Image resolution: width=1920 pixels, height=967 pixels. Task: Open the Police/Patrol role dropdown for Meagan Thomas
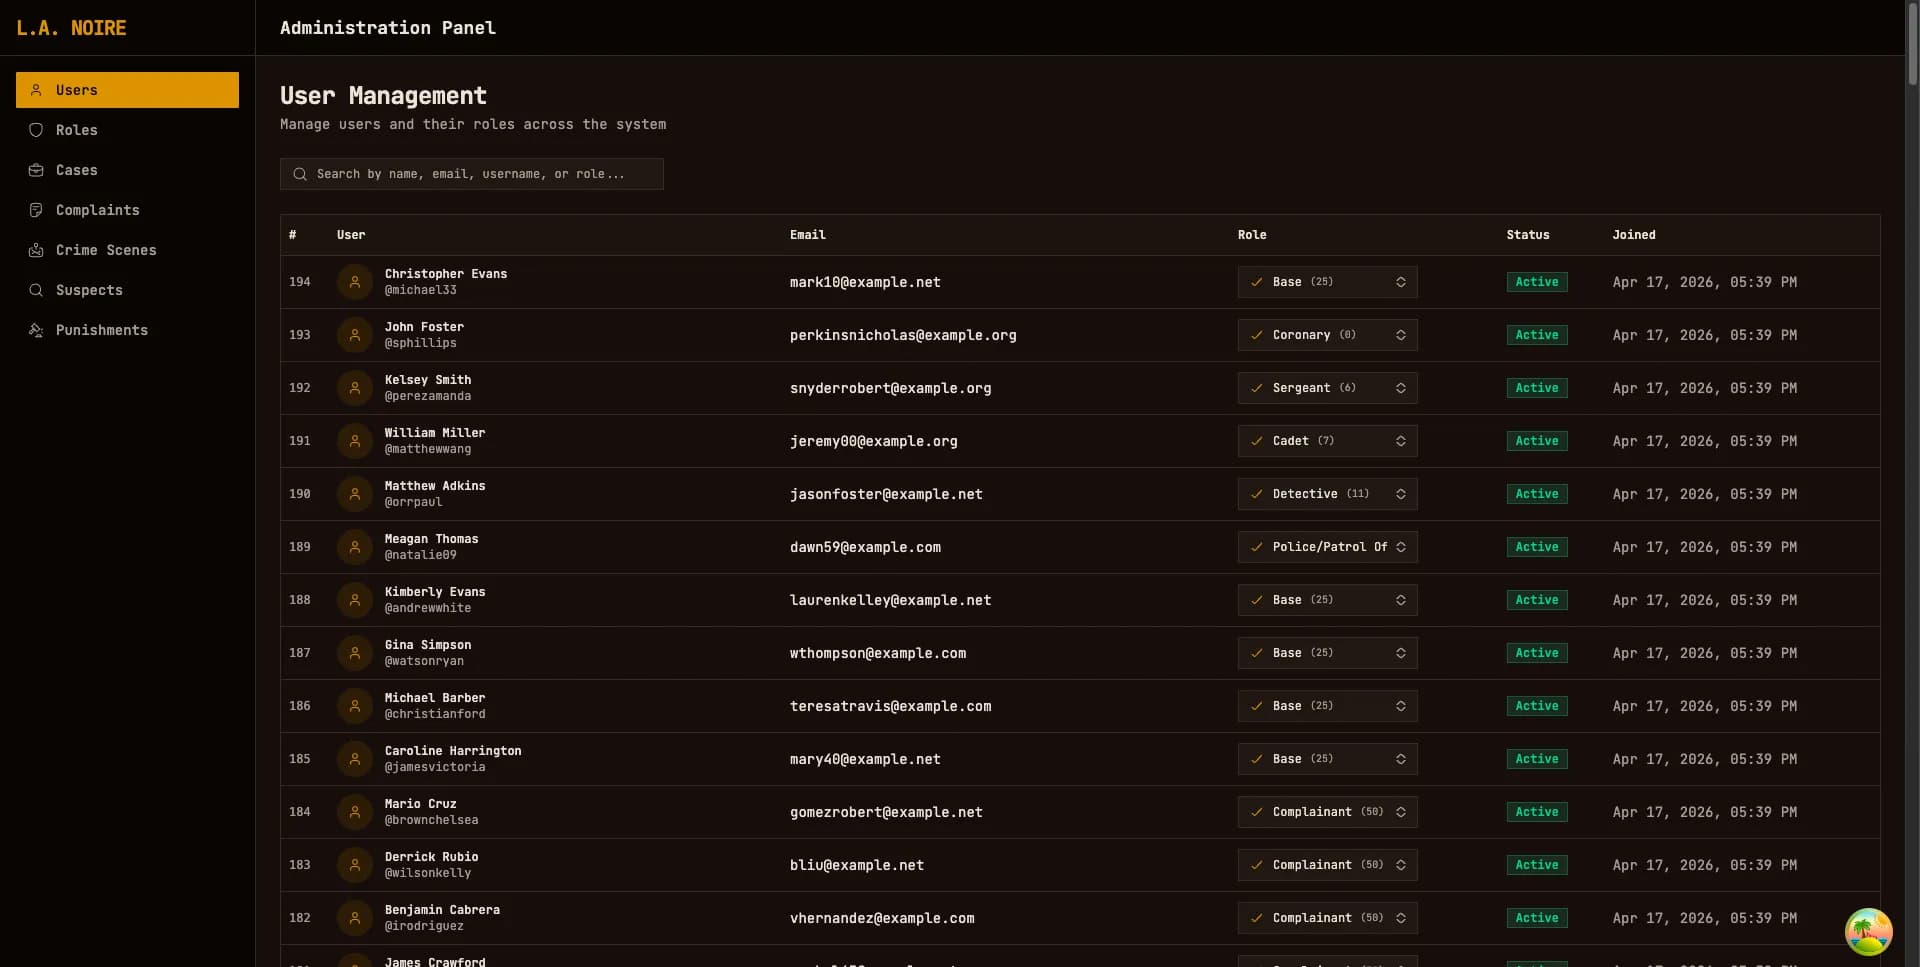click(x=1327, y=547)
